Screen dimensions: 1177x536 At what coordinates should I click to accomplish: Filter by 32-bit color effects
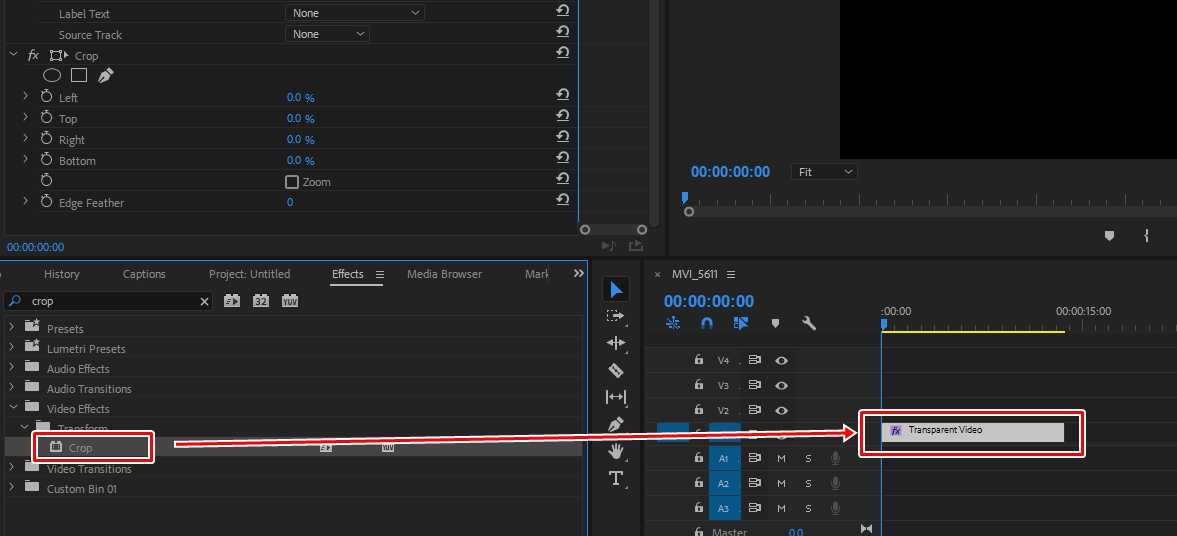point(260,301)
